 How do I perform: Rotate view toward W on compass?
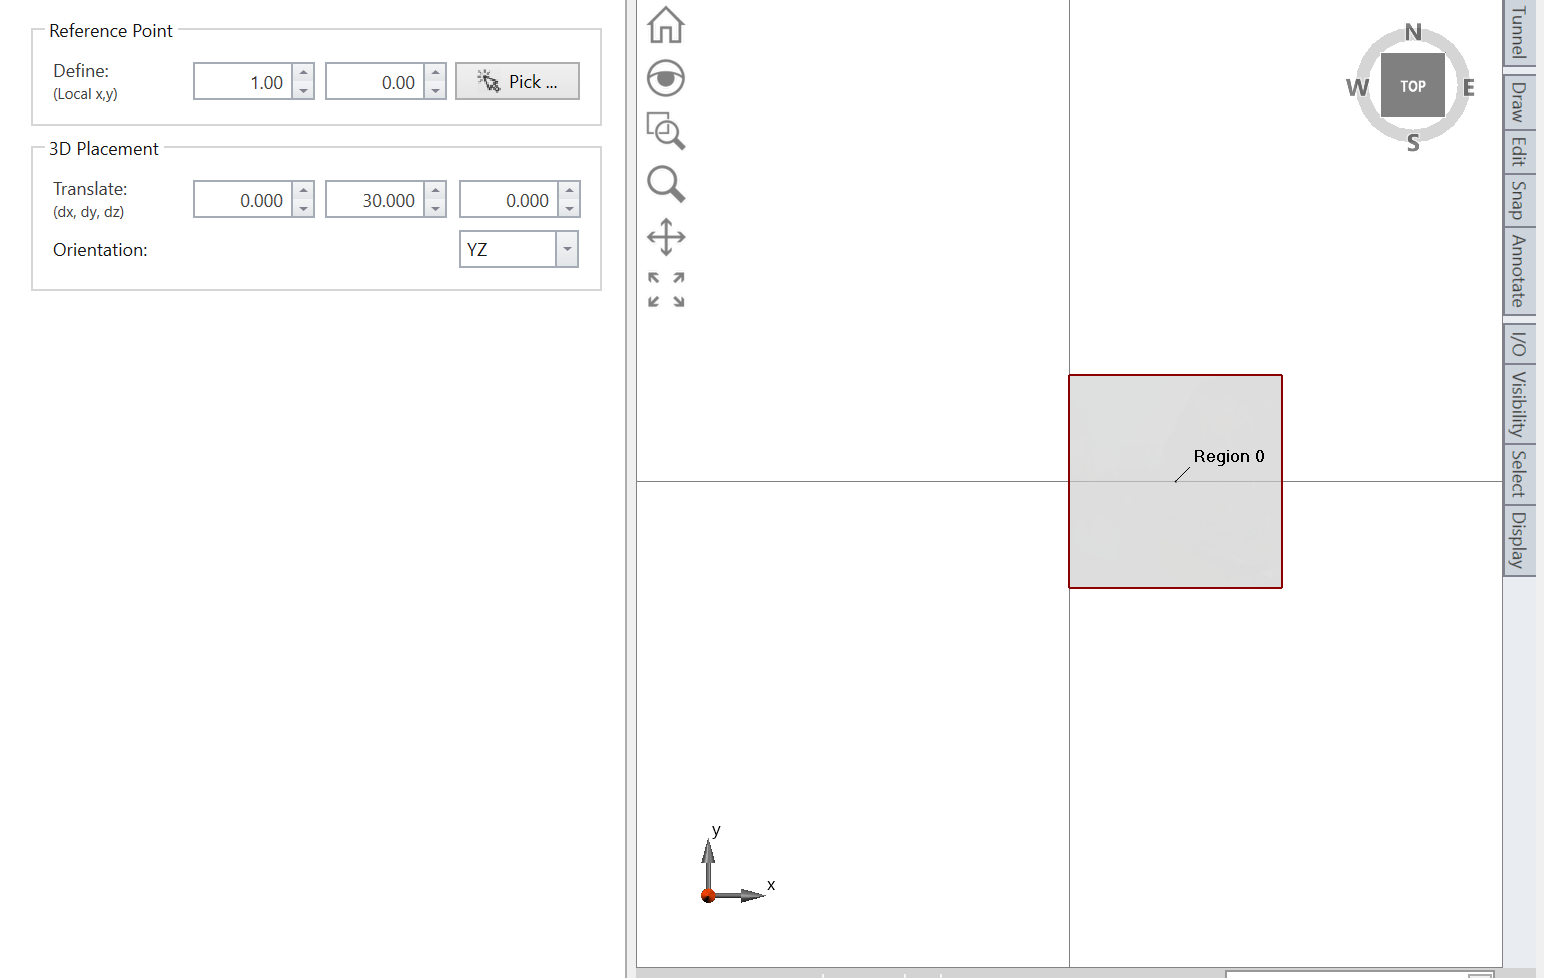pos(1357,87)
